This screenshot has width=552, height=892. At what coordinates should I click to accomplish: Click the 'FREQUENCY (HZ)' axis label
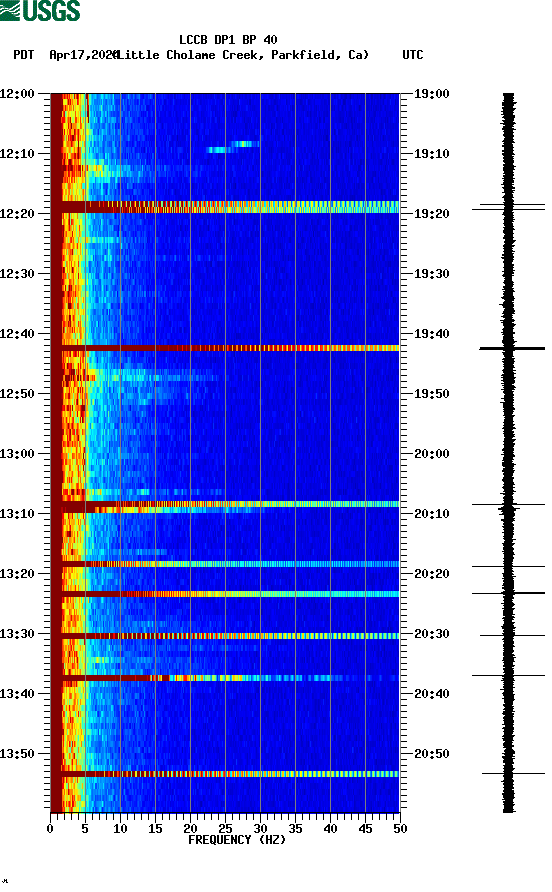click(x=237, y=840)
